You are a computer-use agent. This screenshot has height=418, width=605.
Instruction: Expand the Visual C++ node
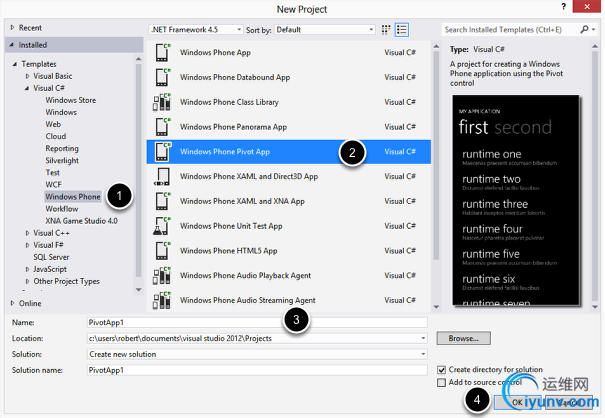27,233
